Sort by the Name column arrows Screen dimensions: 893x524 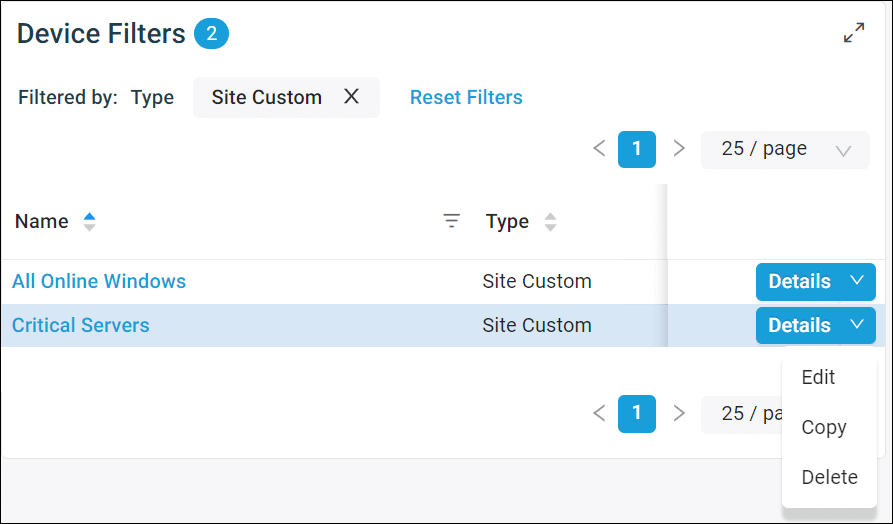[89, 222]
